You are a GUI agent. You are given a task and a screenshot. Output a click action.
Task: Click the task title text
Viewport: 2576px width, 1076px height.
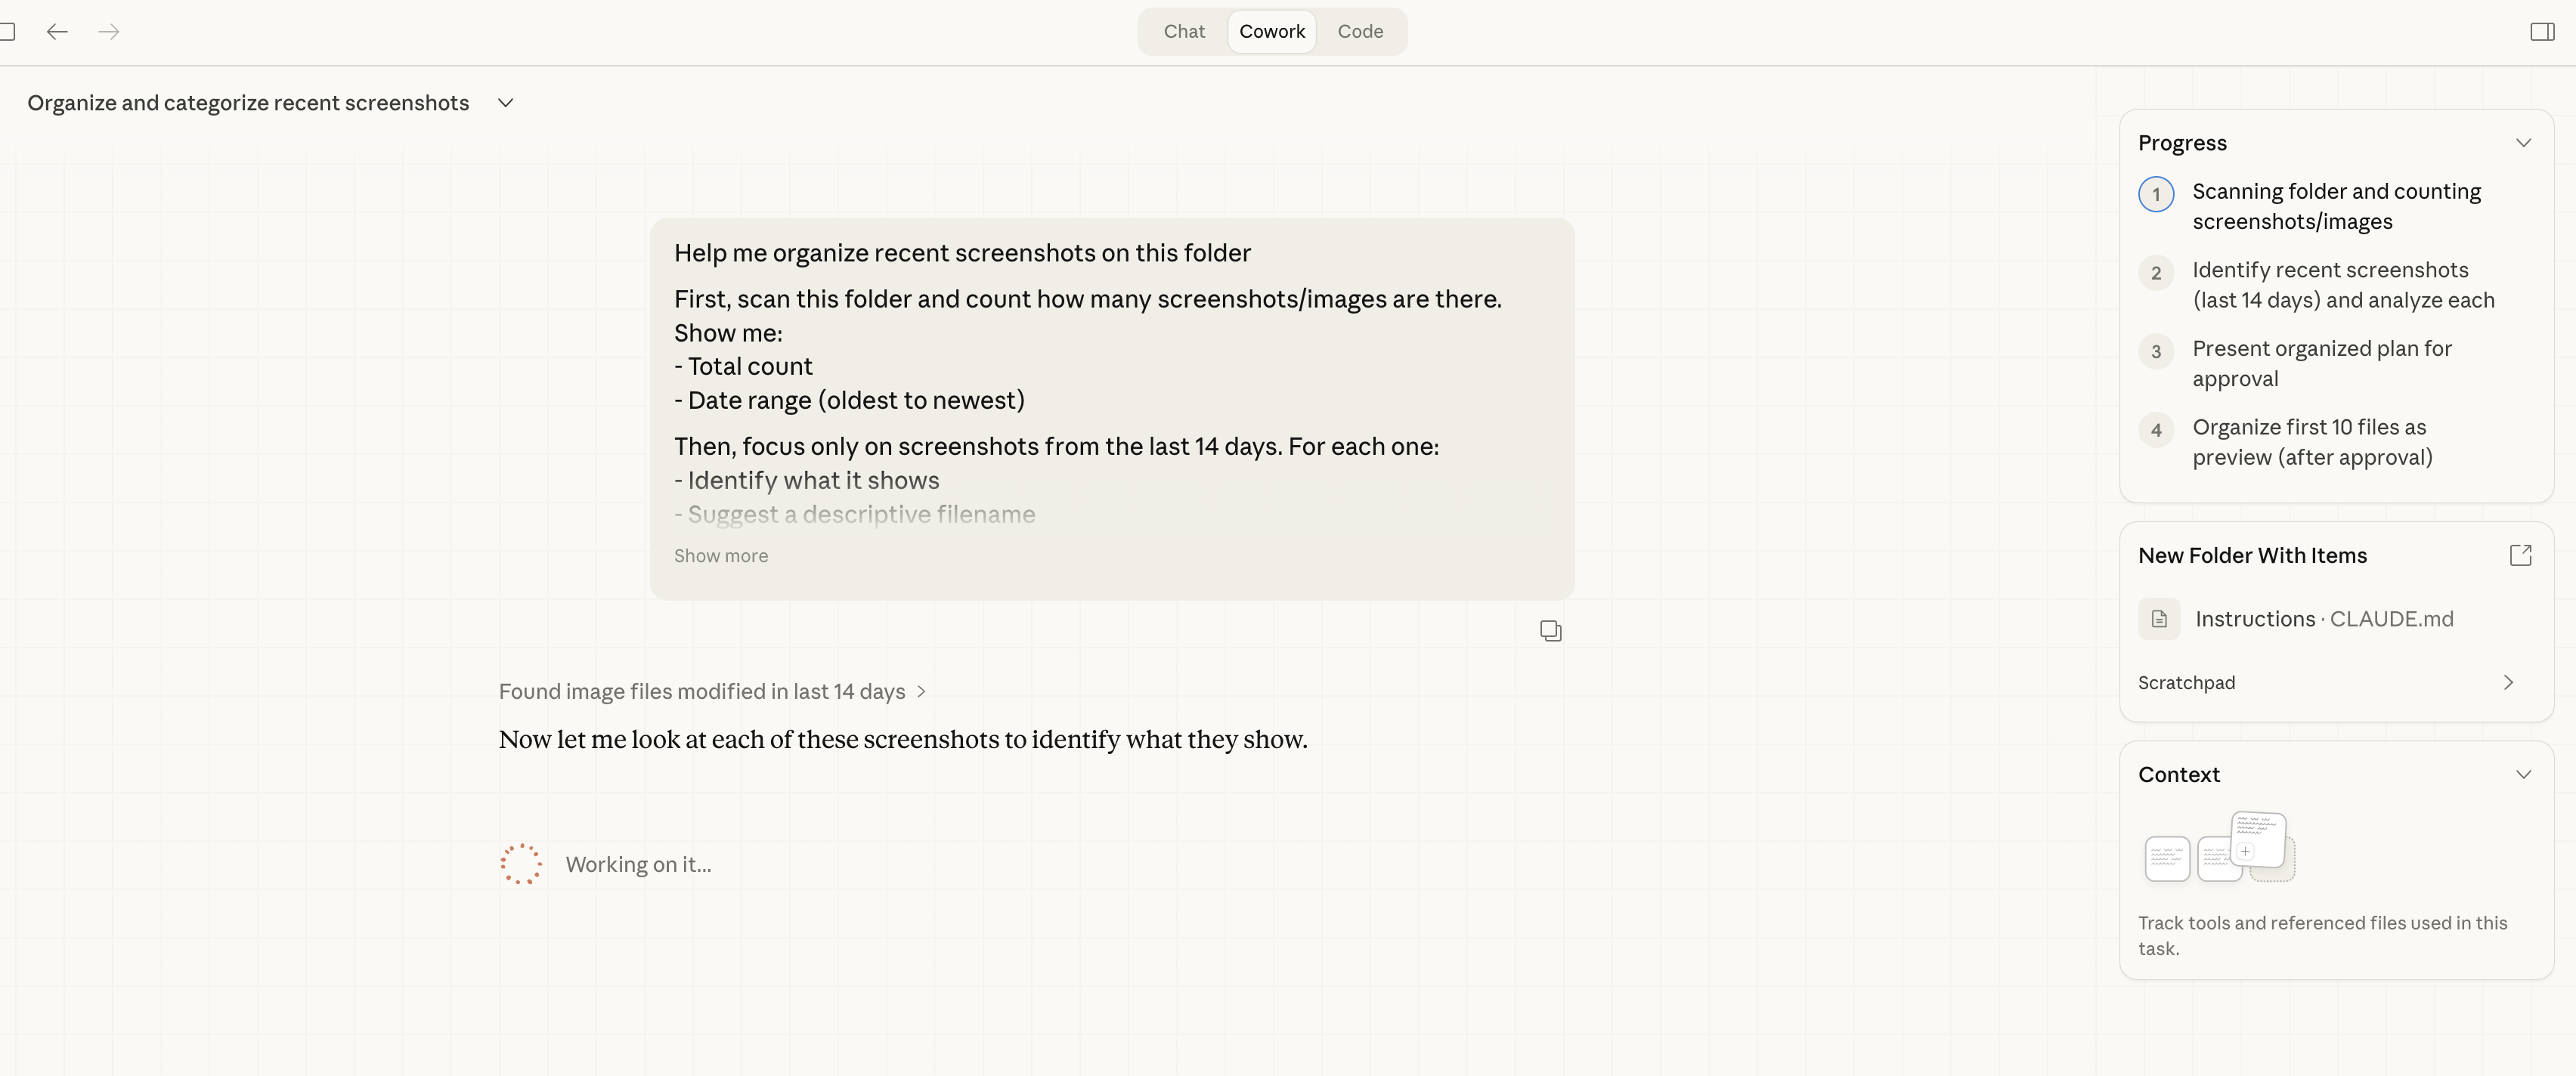248,103
